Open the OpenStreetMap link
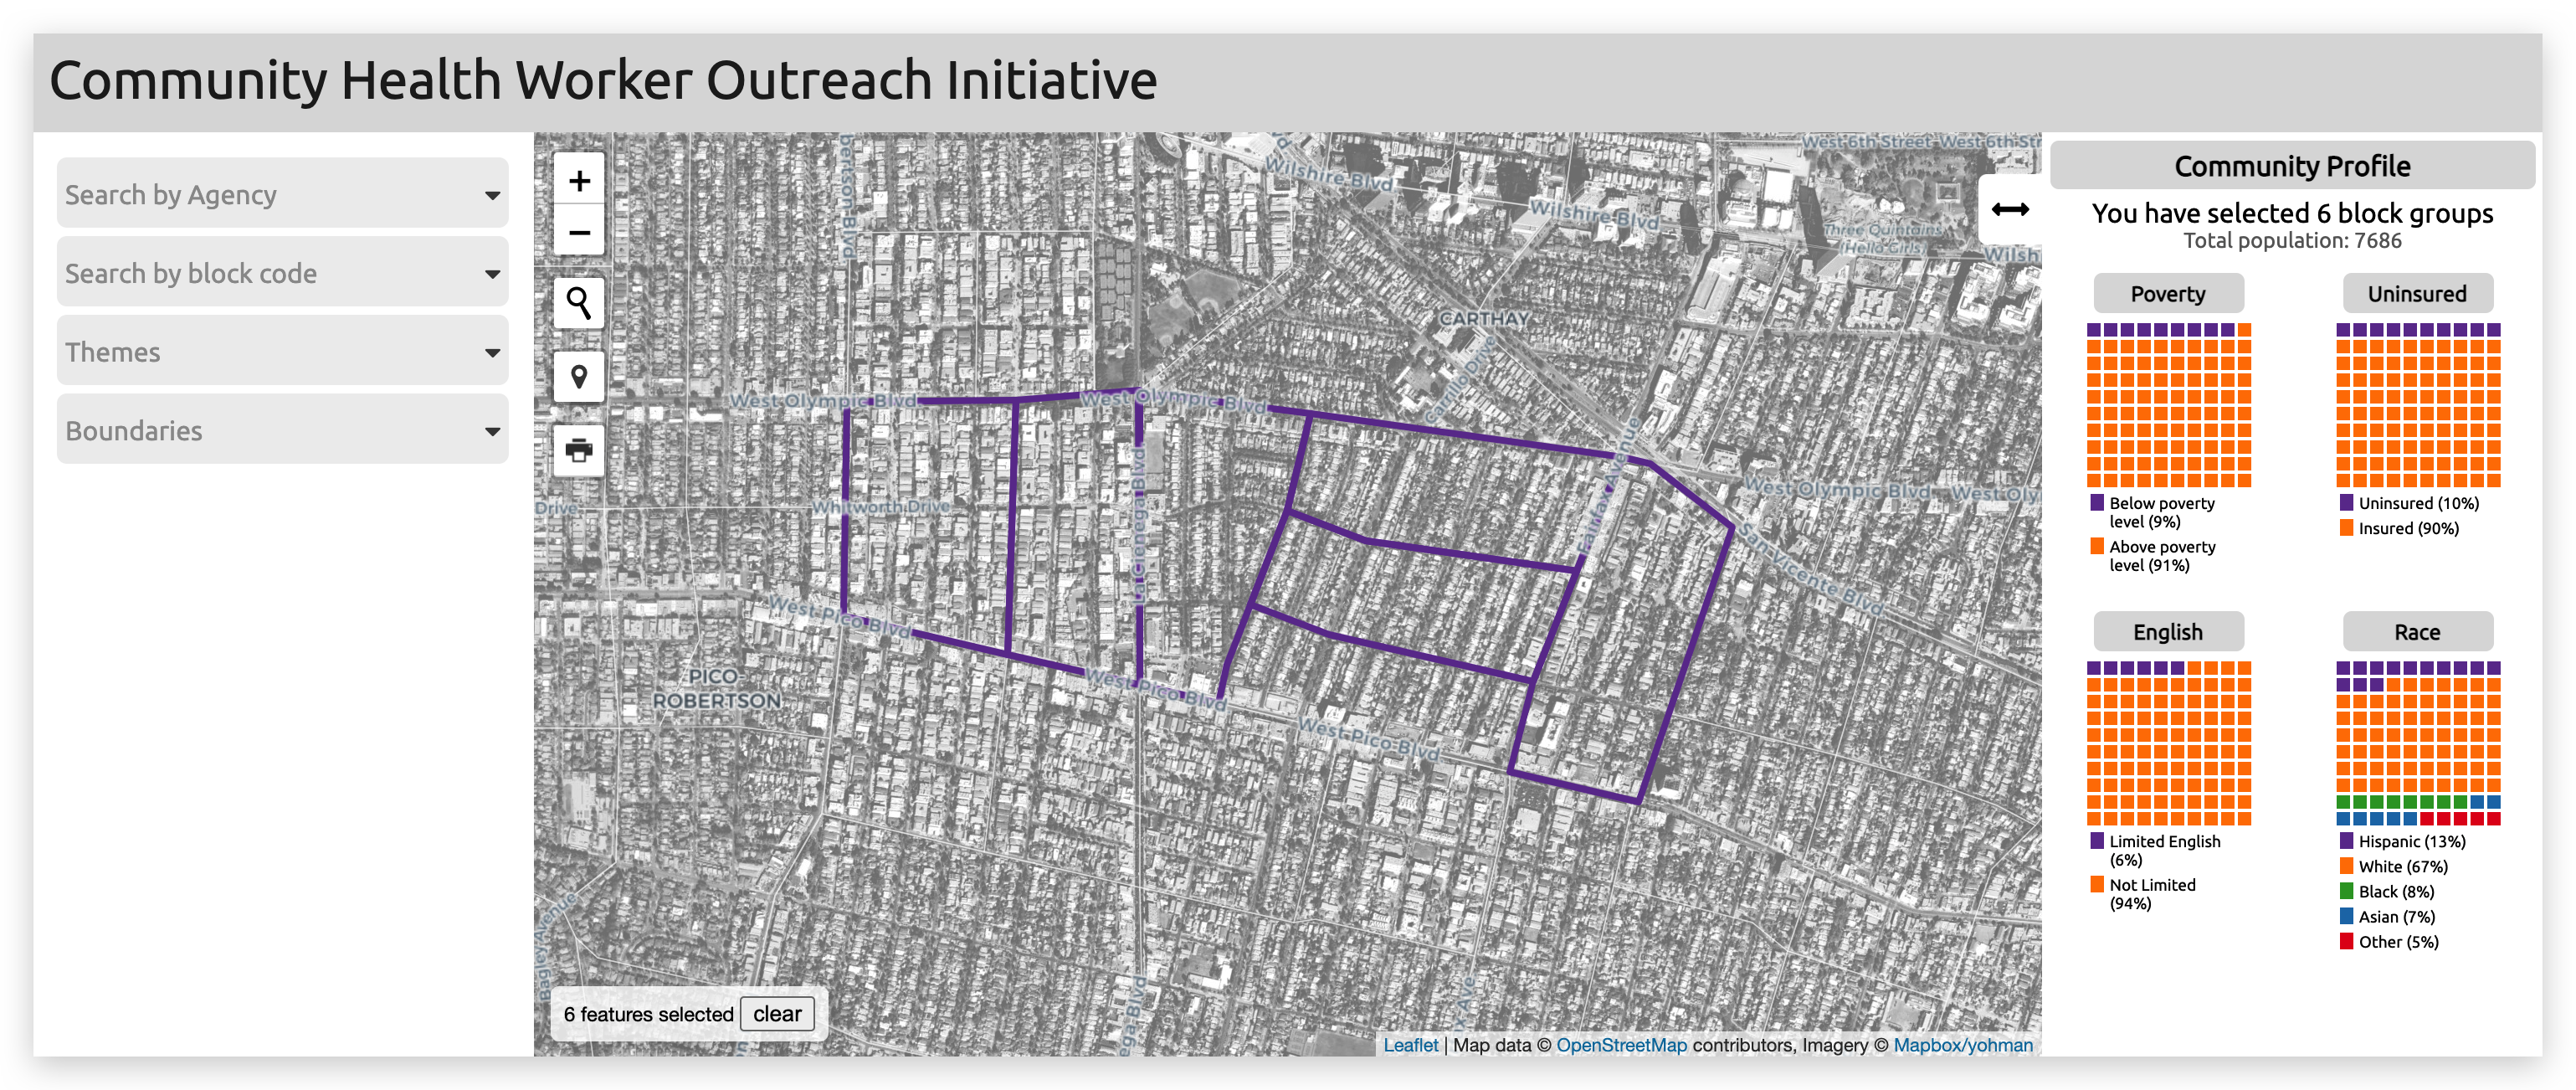Screen dimensions: 2576x1090 tap(1621, 1045)
